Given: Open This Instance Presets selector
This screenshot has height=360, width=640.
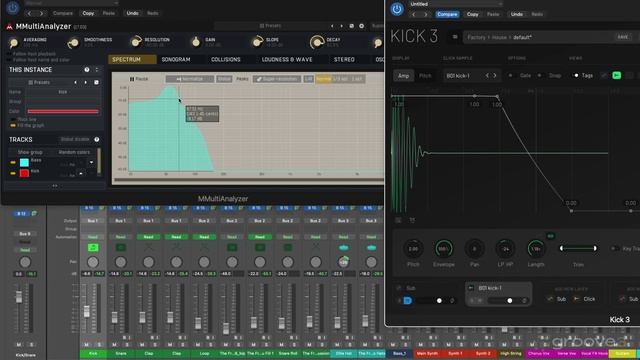Looking at the screenshot, I should tap(40, 82).
